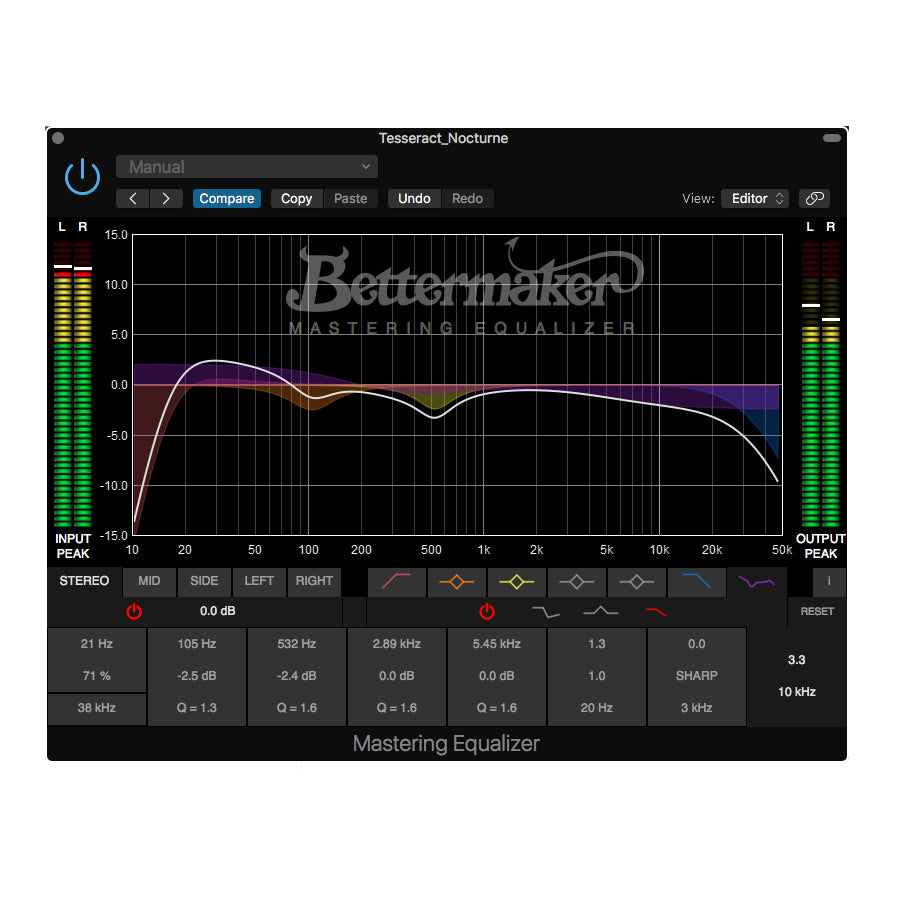Select the high-shelf blue band icon
The width and height of the screenshot is (900, 900).
(697, 582)
